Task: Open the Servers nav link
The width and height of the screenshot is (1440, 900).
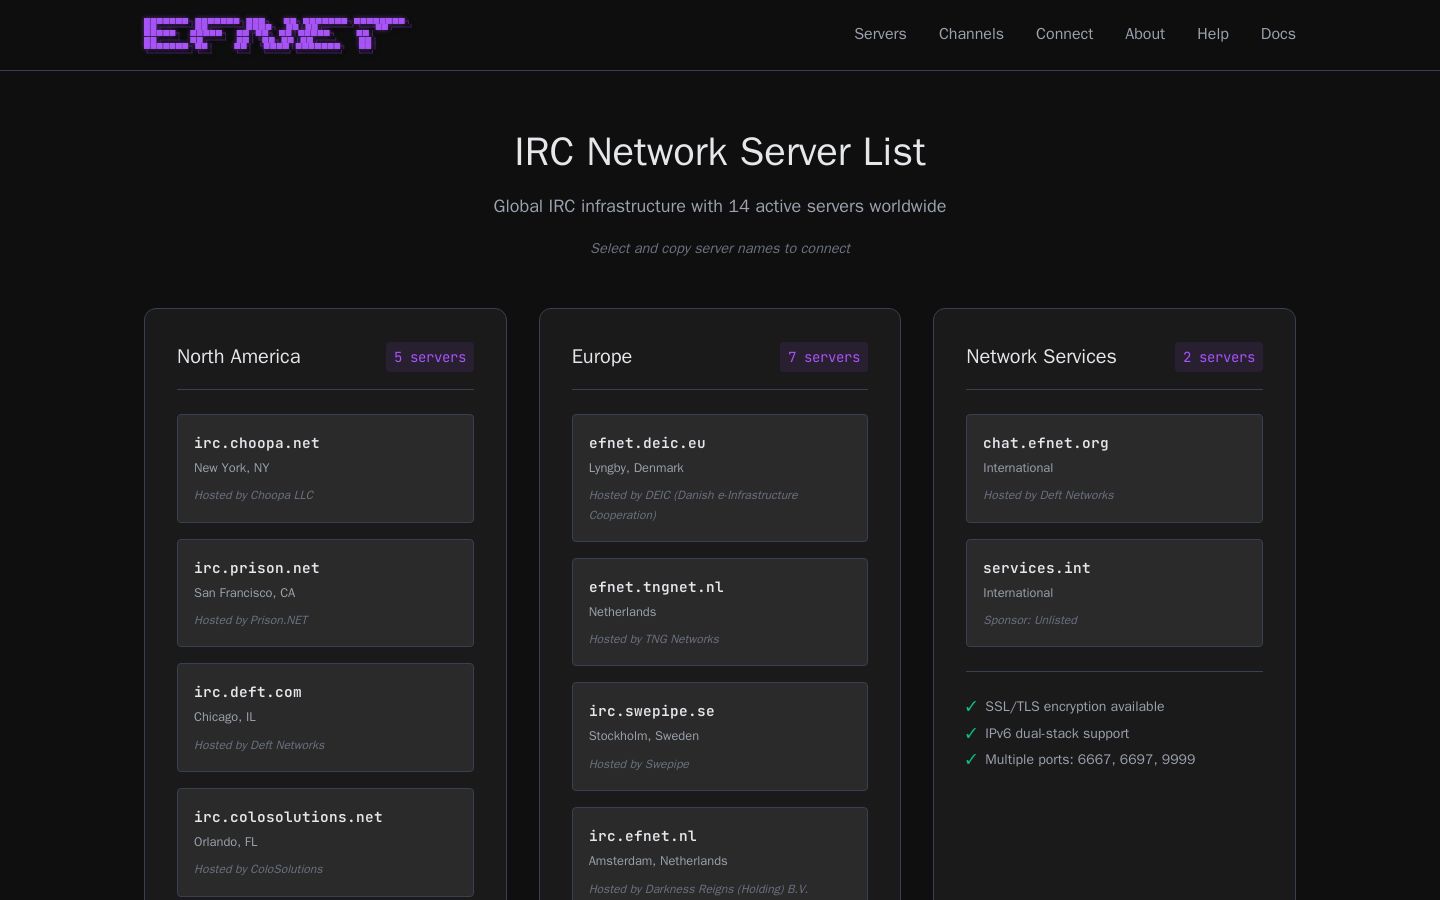Action: [x=880, y=34]
